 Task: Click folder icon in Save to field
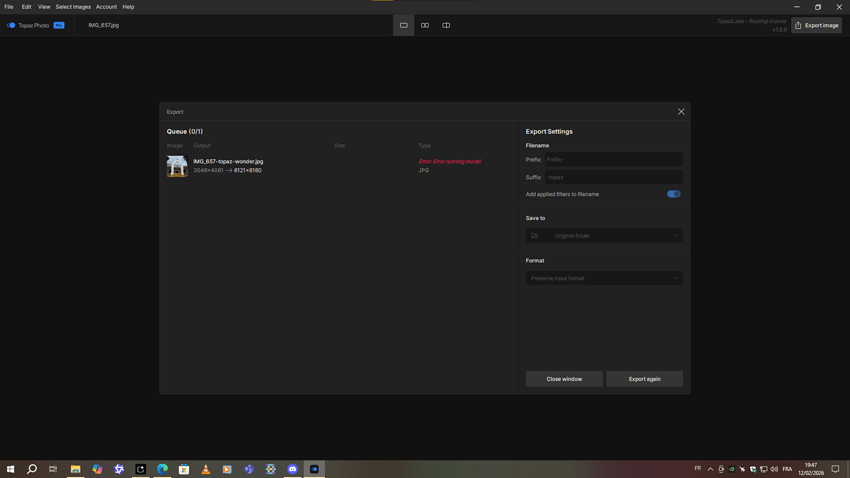point(534,236)
